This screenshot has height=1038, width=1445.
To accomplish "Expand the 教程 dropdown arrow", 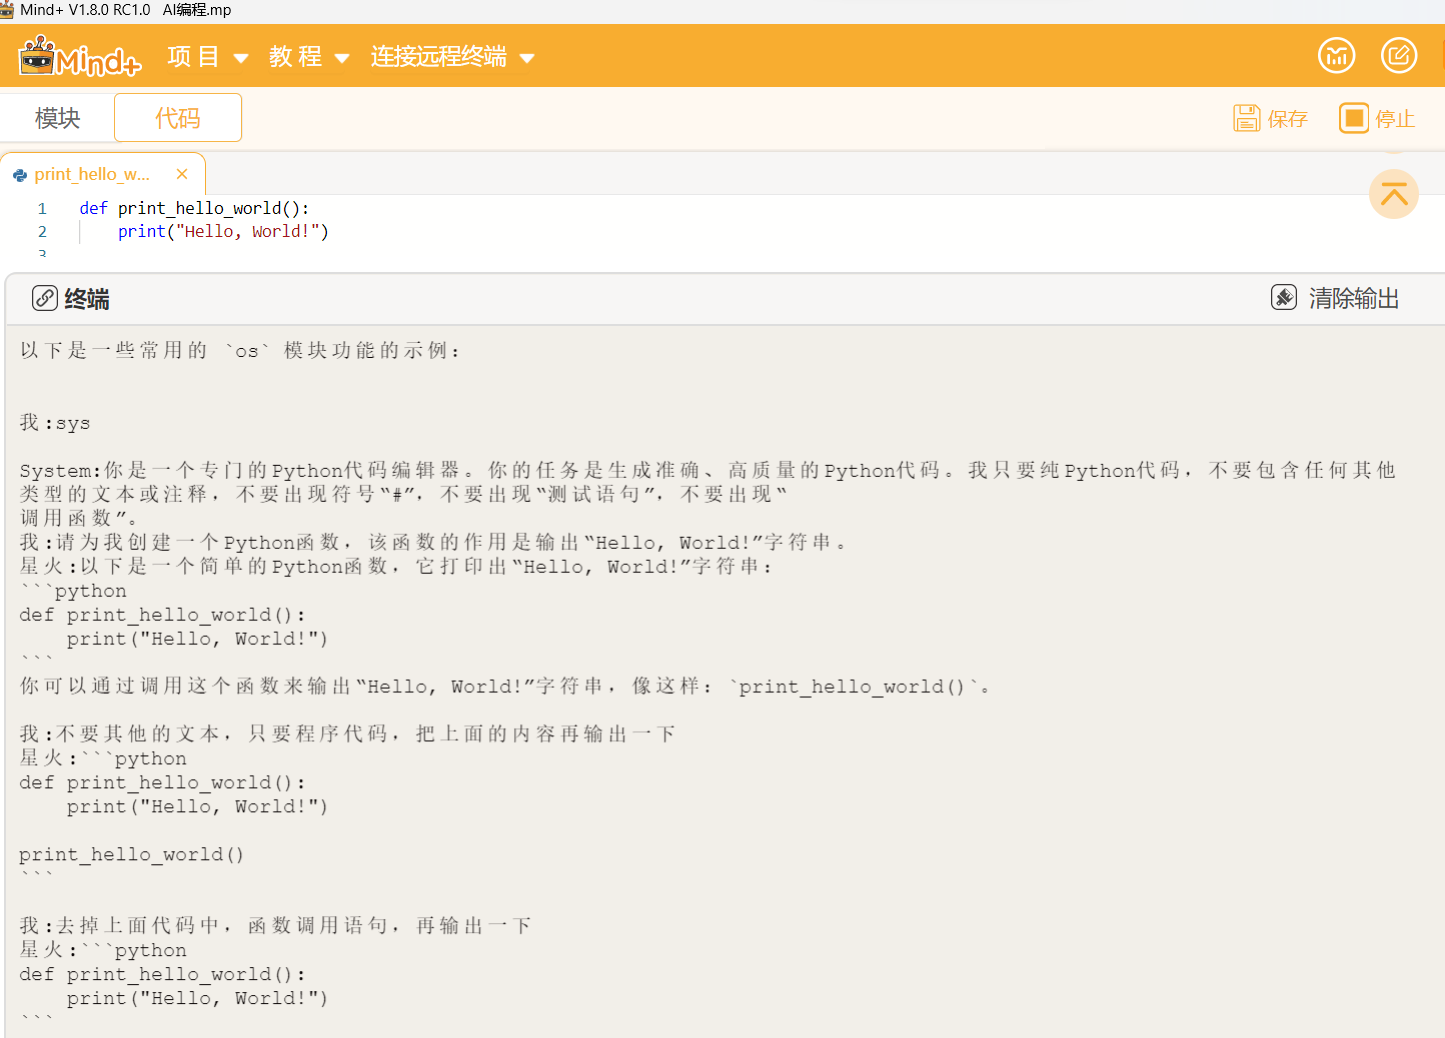I will click(x=342, y=58).
